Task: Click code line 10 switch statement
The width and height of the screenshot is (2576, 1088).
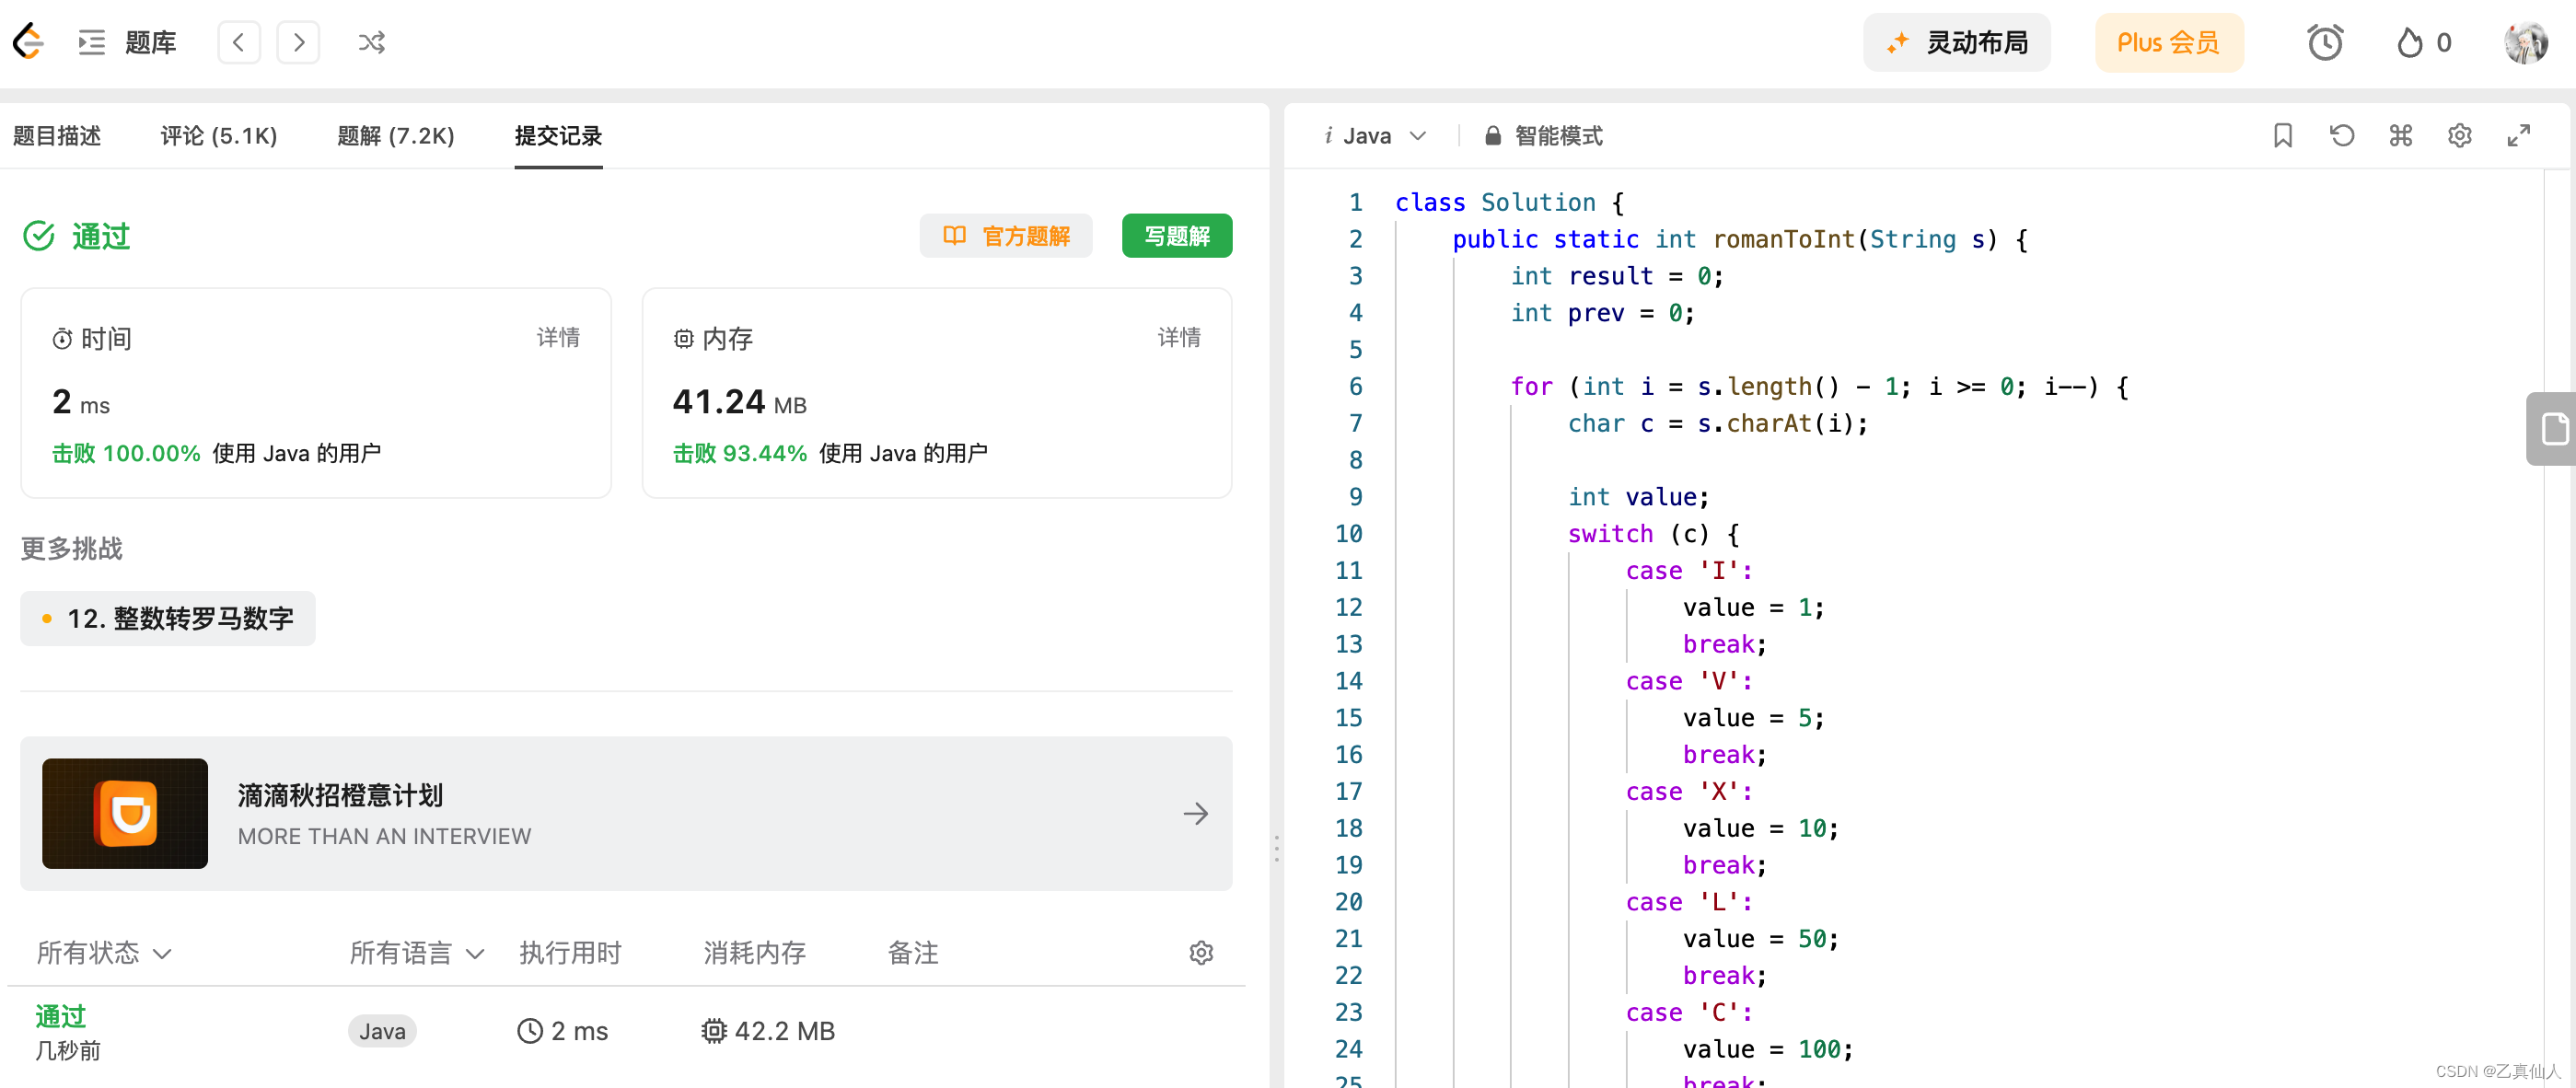Action: click(x=1653, y=533)
